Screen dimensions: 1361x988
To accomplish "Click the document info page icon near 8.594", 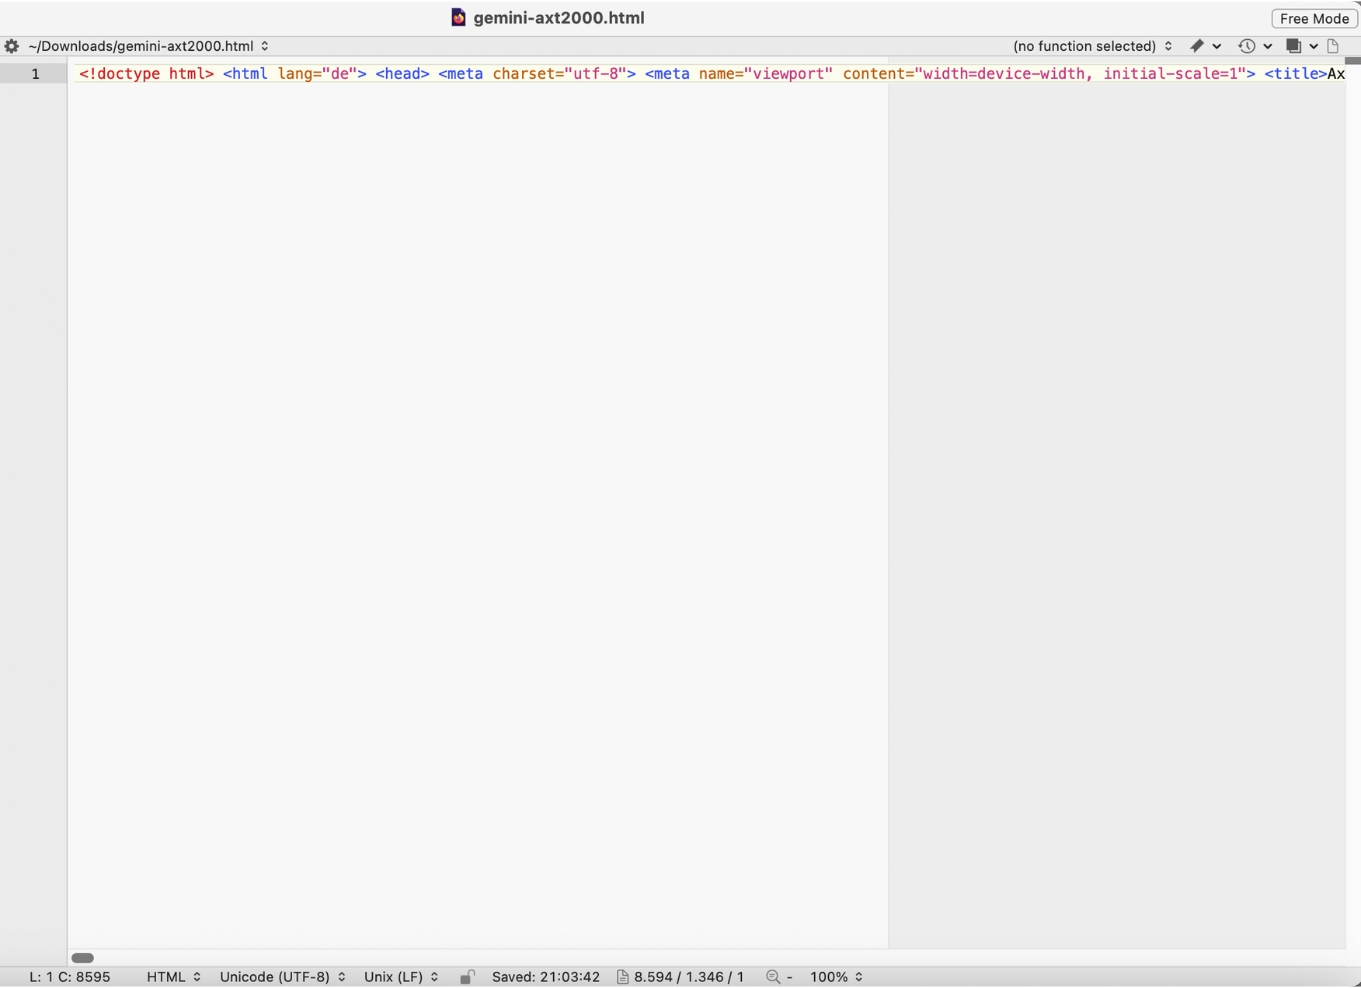I will click(x=622, y=977).
